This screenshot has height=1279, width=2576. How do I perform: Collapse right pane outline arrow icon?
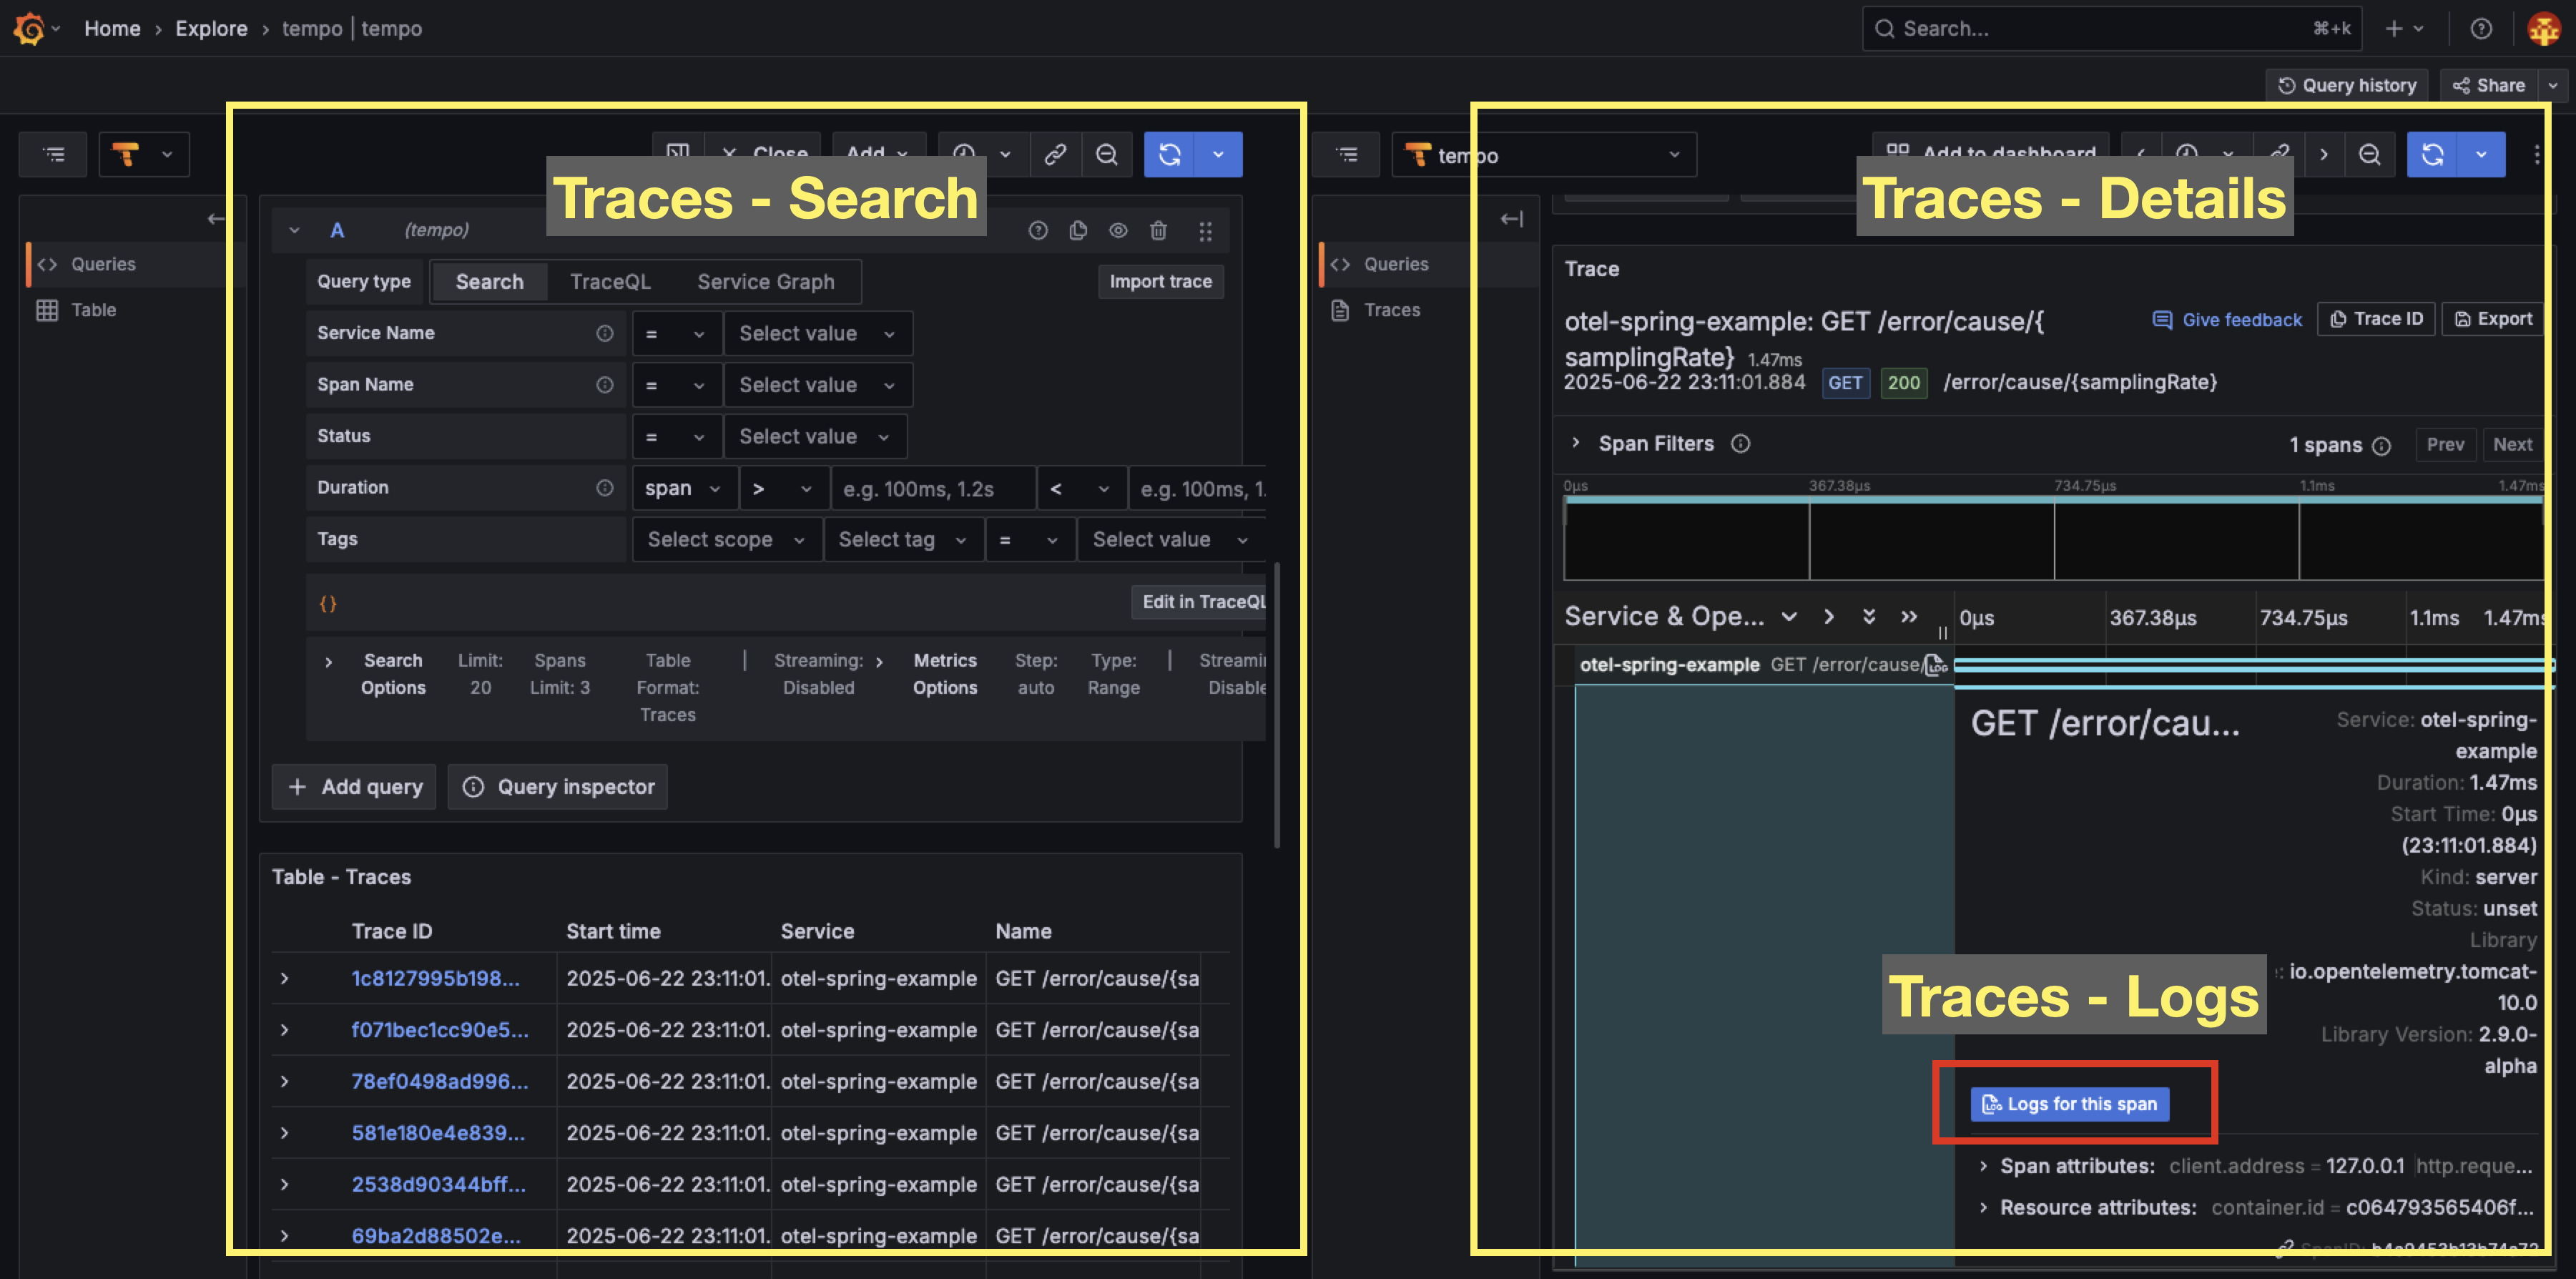coord(1511,218)
